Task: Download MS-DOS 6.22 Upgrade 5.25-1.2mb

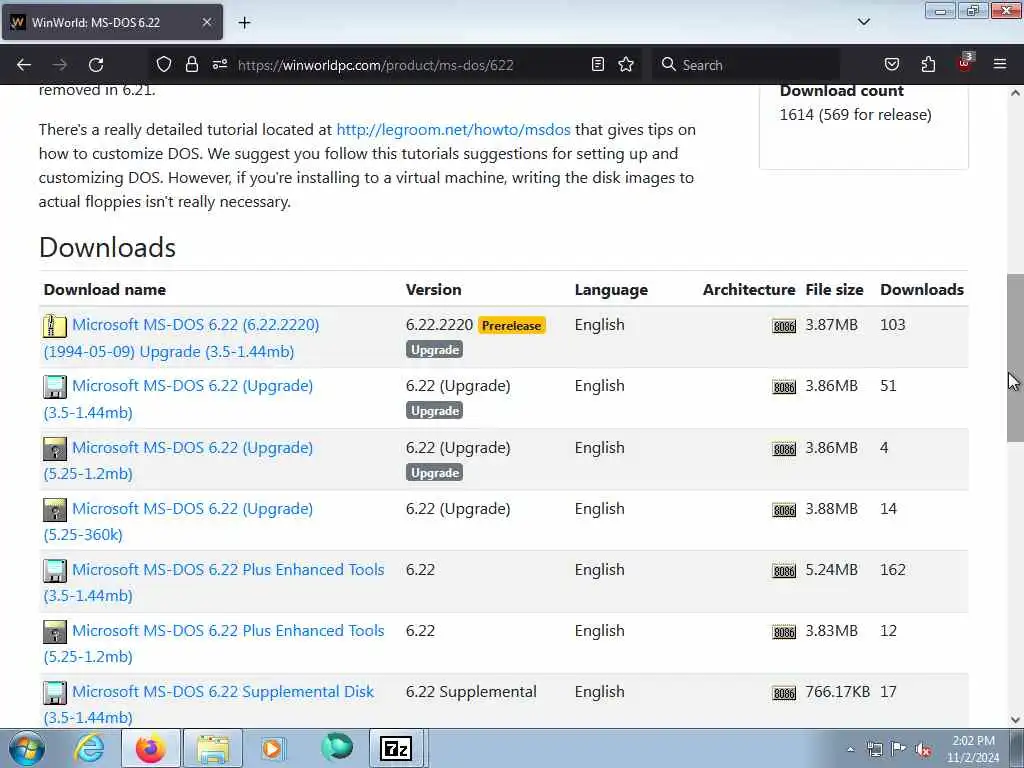Action: (178, 460)
